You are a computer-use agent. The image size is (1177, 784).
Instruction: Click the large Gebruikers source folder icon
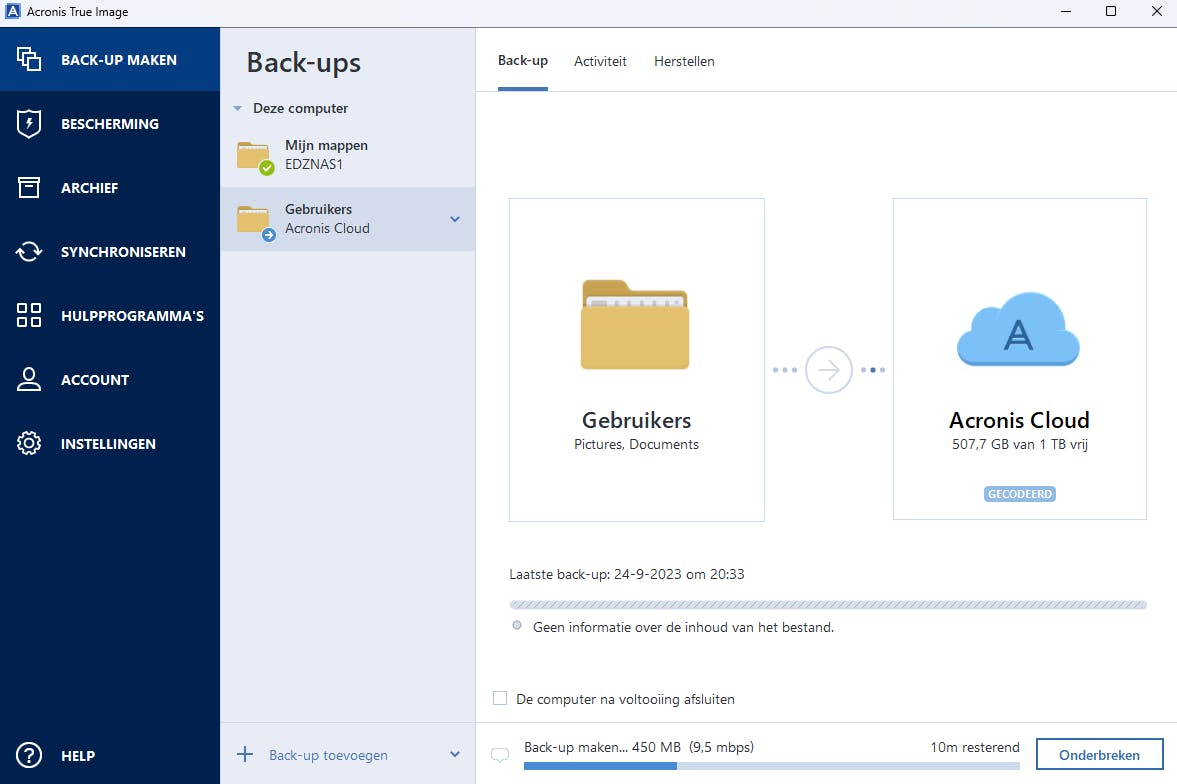coord(635,324)
